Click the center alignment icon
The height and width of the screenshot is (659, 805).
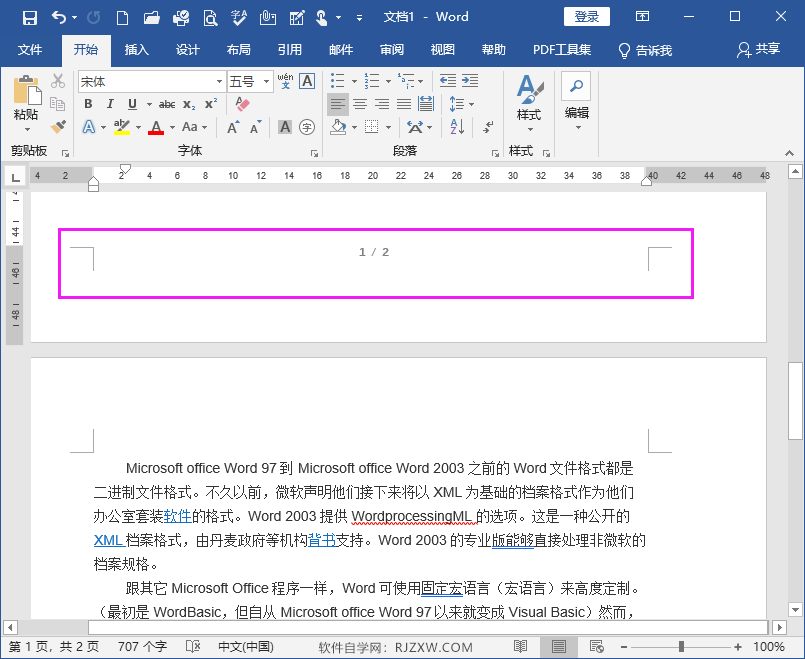360,104
